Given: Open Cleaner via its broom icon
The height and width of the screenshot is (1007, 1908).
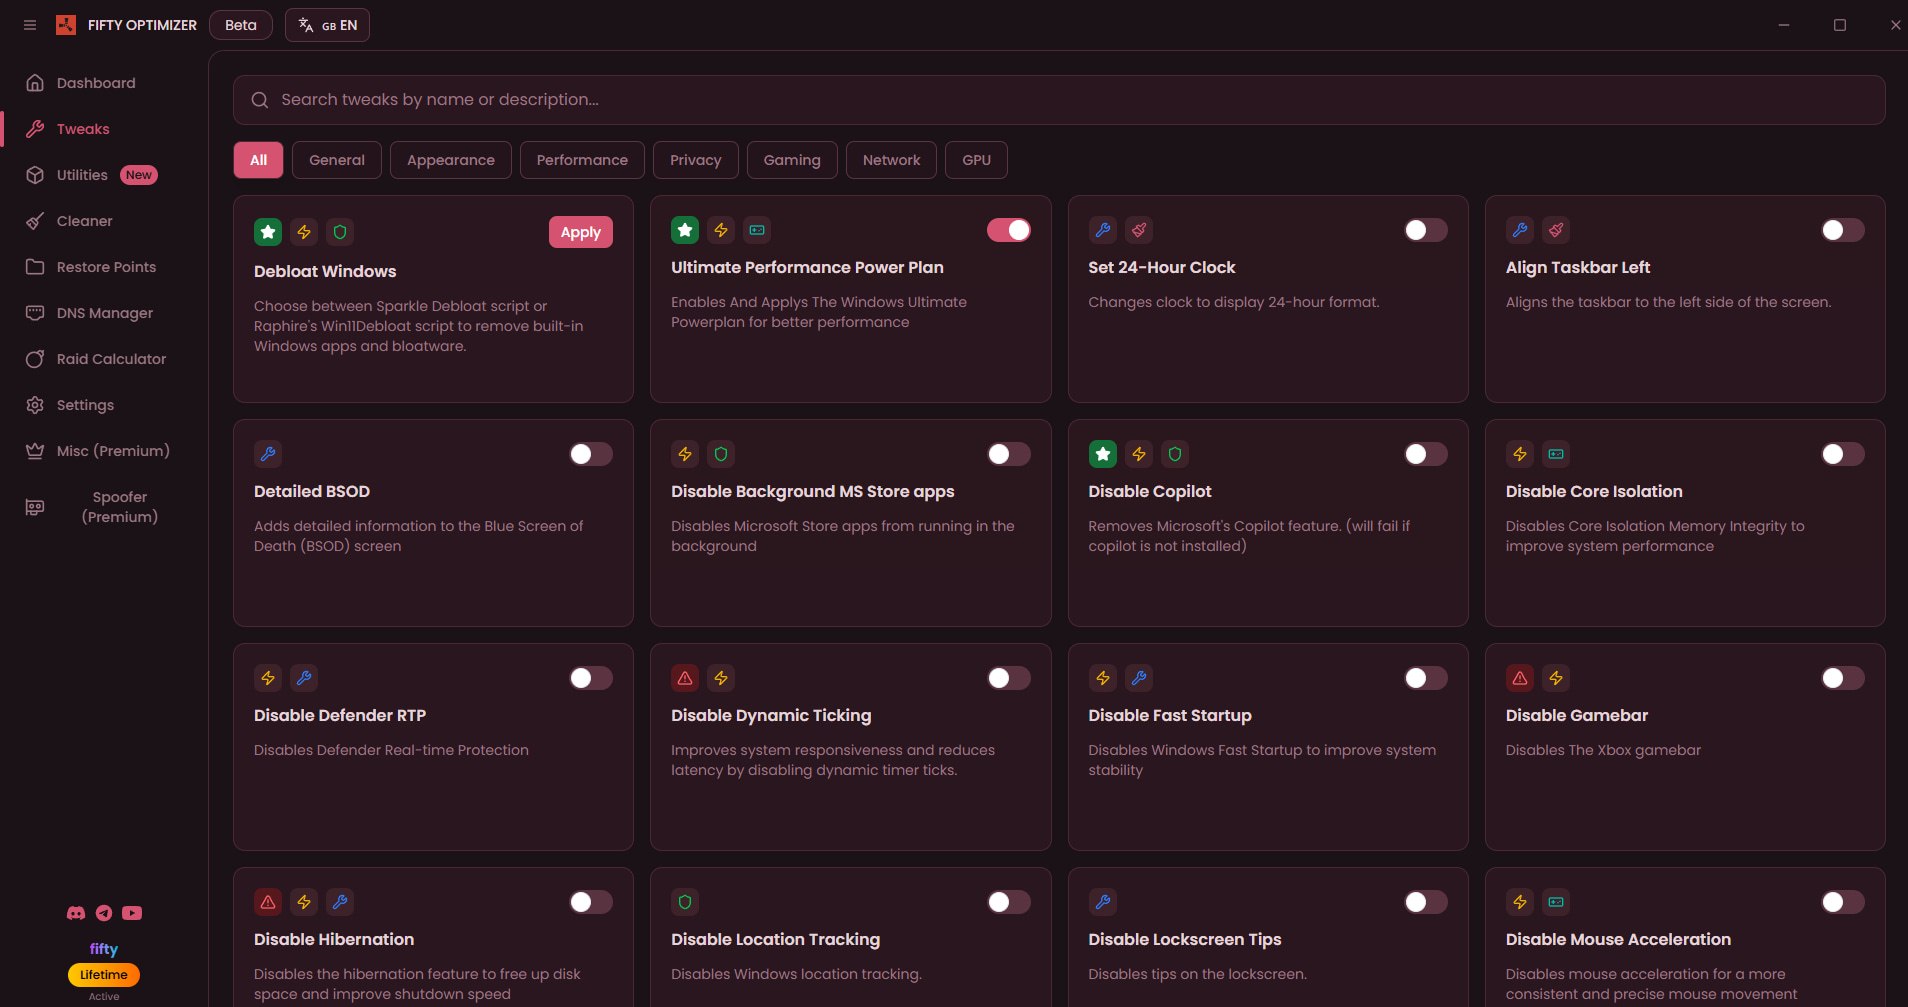Looking at the screenshot, I should click(x=35, y=221).
